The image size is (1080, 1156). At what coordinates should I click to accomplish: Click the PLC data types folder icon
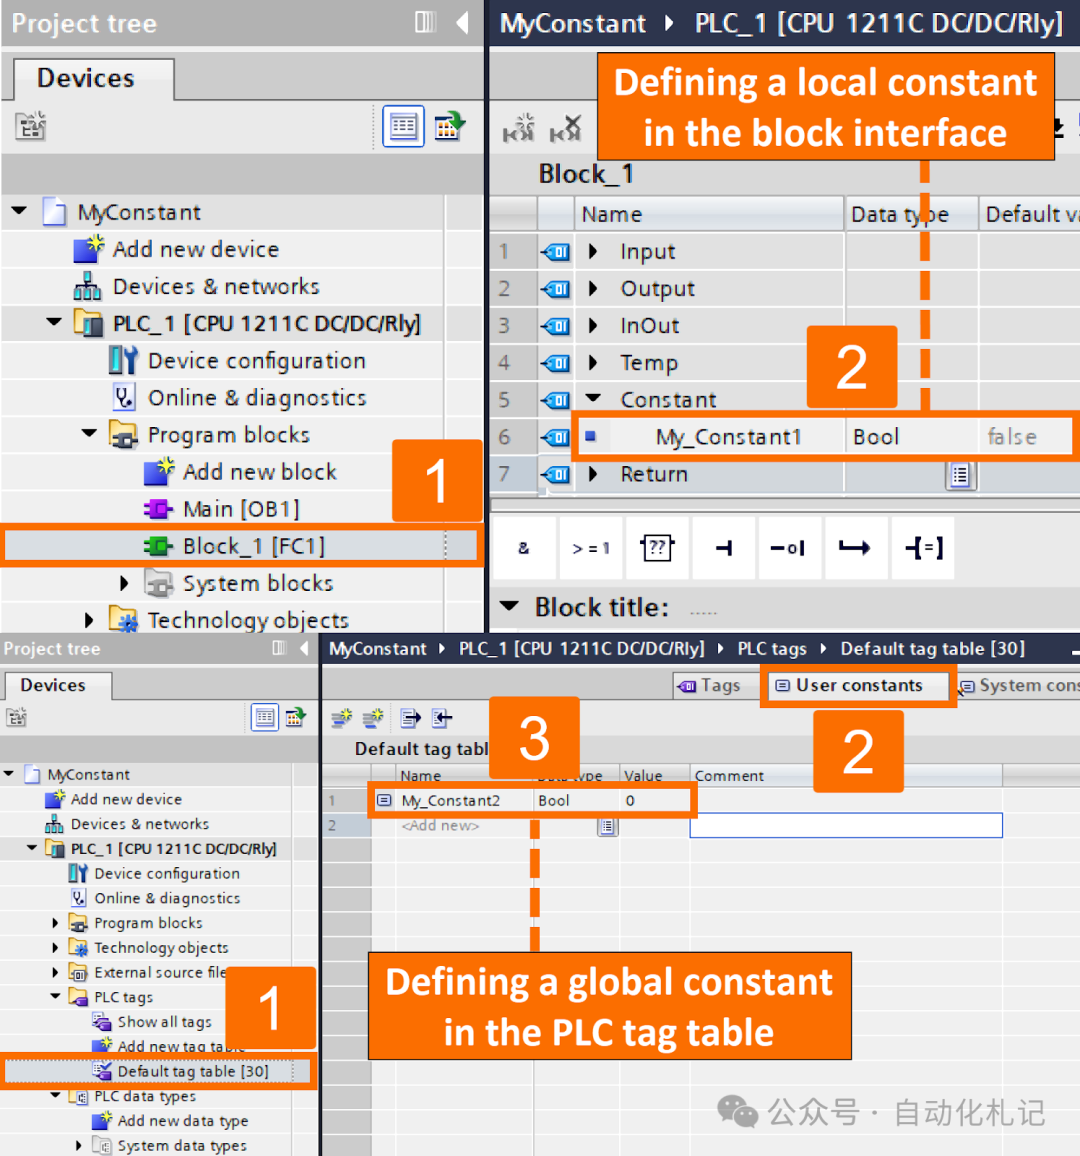click(x=79, y=1096)
